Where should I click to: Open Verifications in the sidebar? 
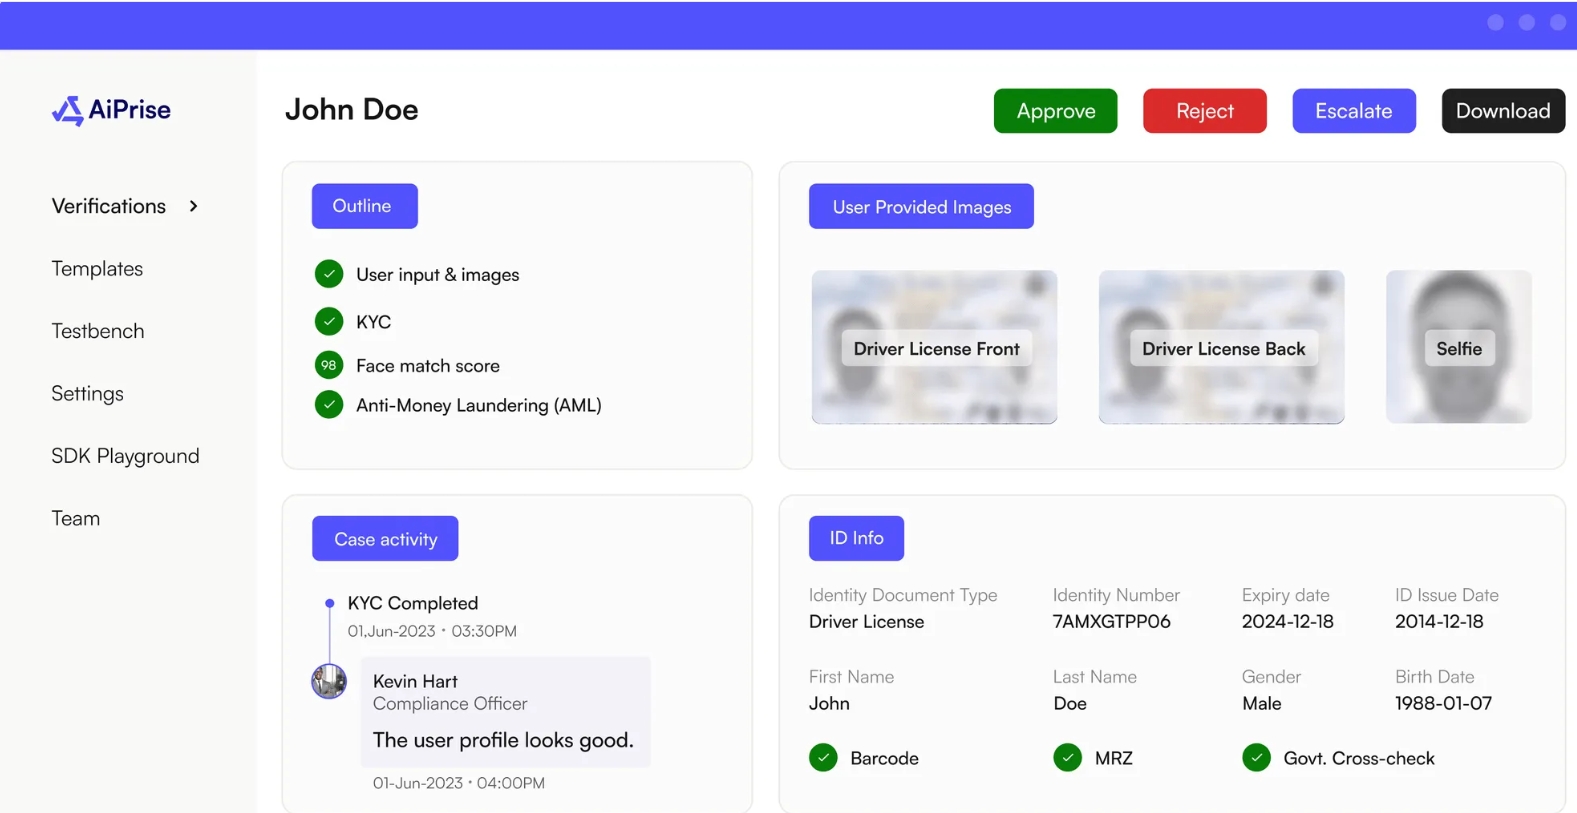click(x=109, y=206)
